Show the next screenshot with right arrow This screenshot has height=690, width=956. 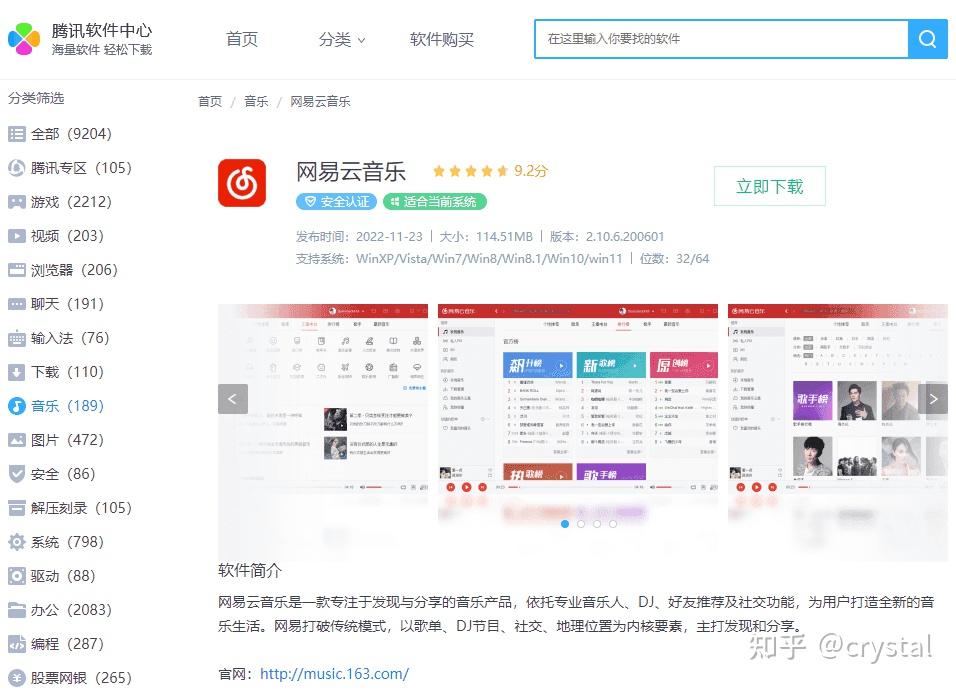coord(933,399)
